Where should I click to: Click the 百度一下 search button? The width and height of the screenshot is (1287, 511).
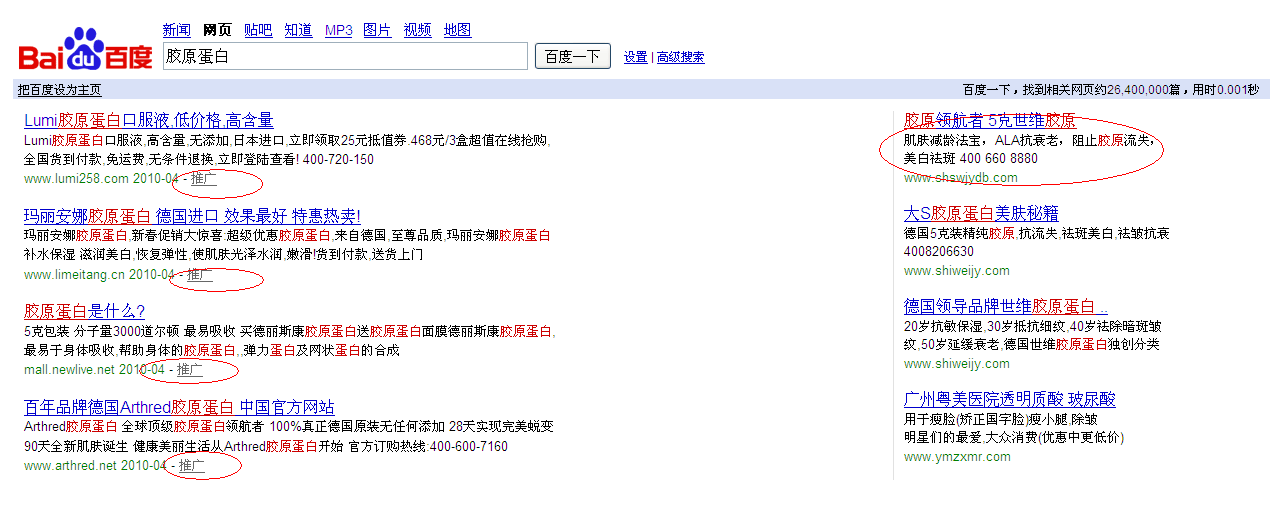[573, 56]
